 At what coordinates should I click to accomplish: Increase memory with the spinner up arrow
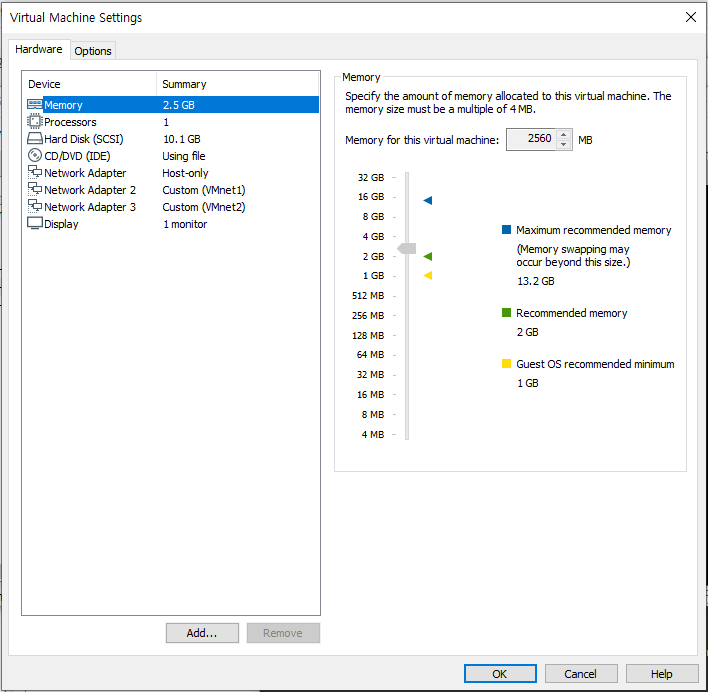click(563, 135)
